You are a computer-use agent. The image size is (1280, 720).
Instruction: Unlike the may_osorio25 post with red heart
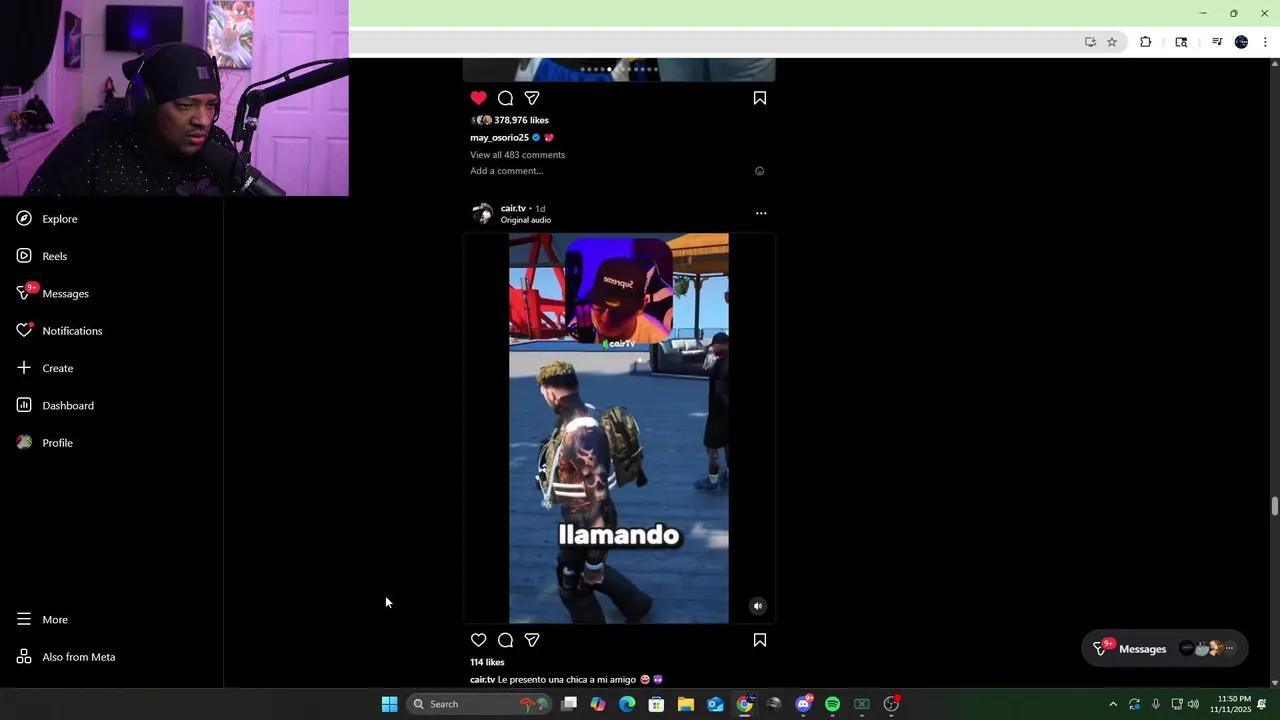[478, 98]
